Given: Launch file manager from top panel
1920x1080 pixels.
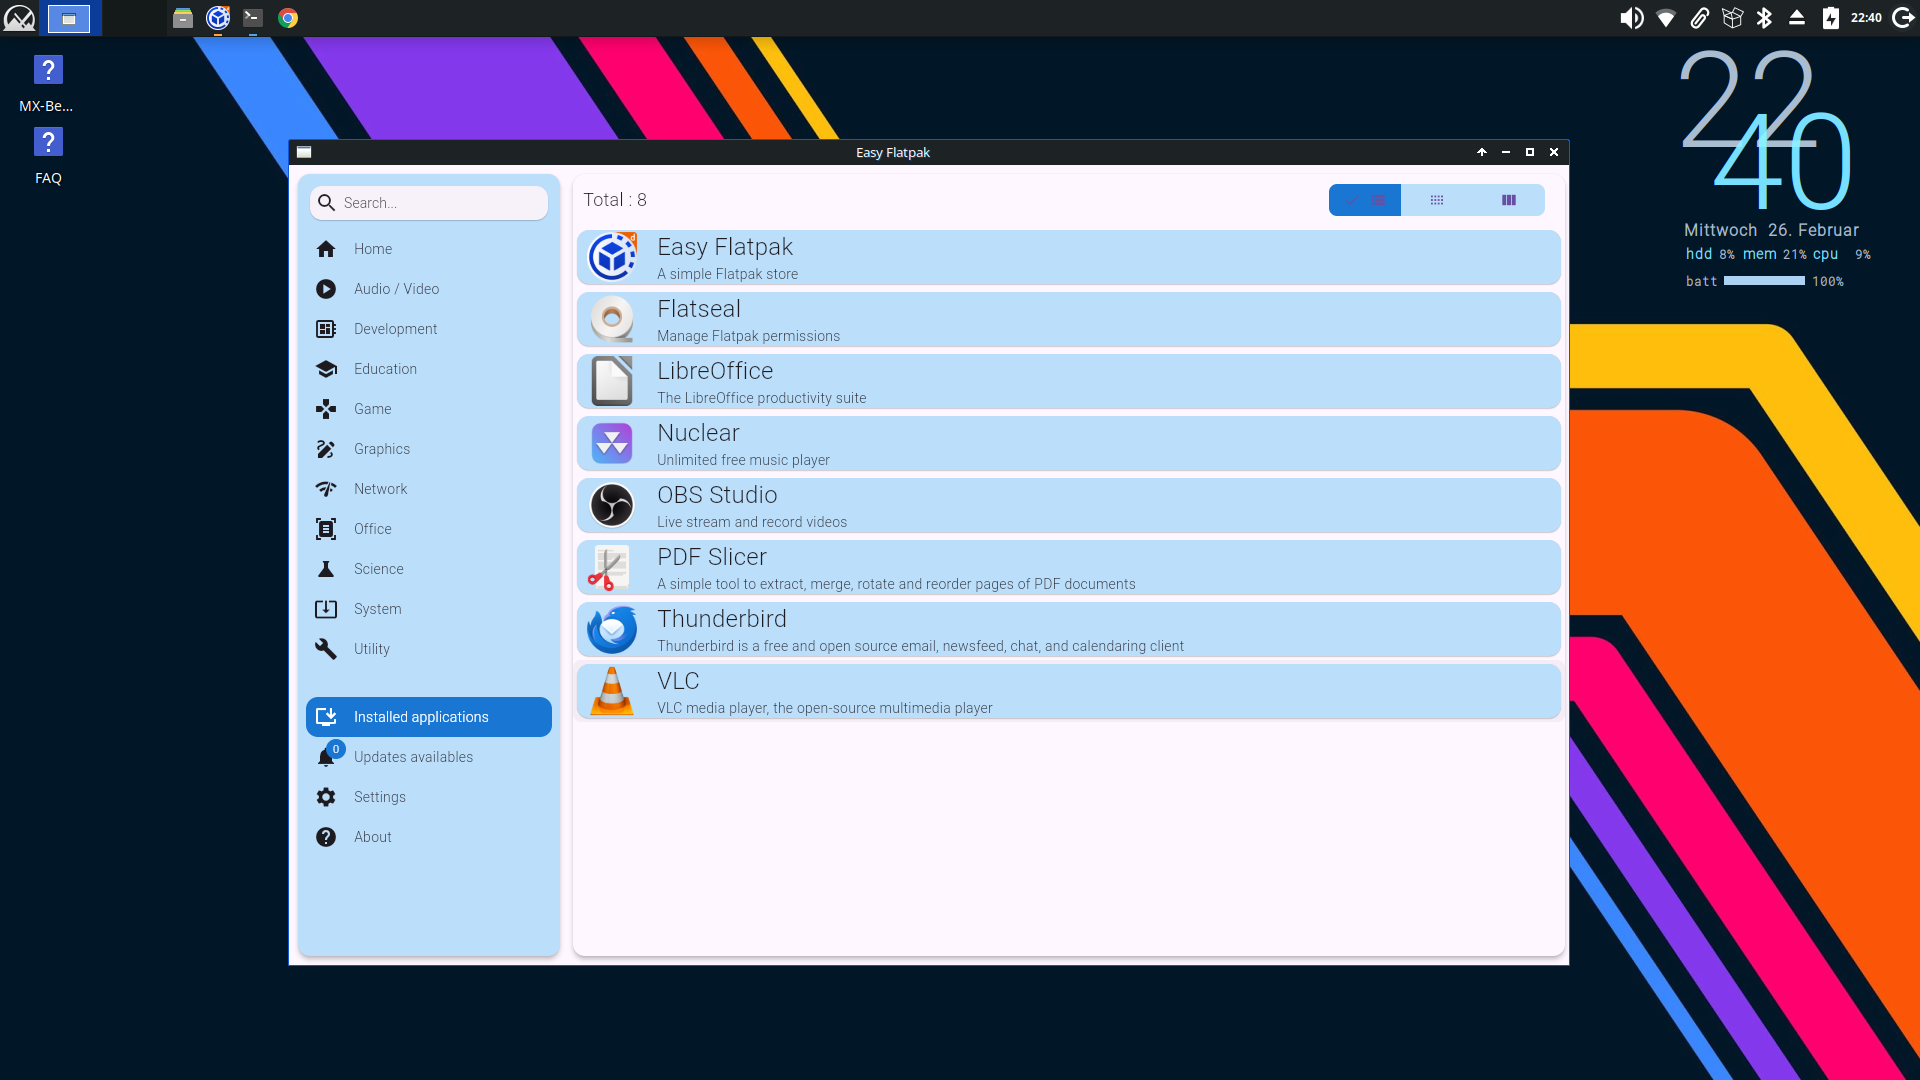Looking at the screenshot, I should (x=182, y=18).
